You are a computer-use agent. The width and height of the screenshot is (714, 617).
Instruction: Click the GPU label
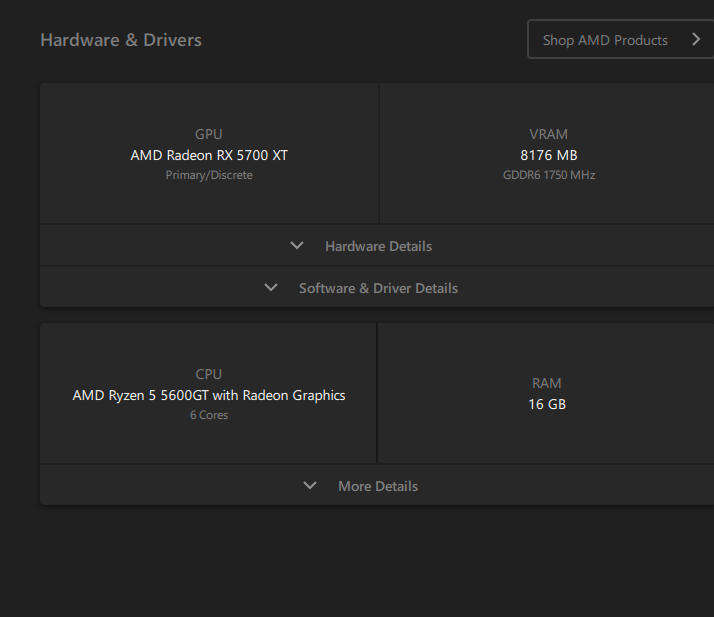point(209,134)
